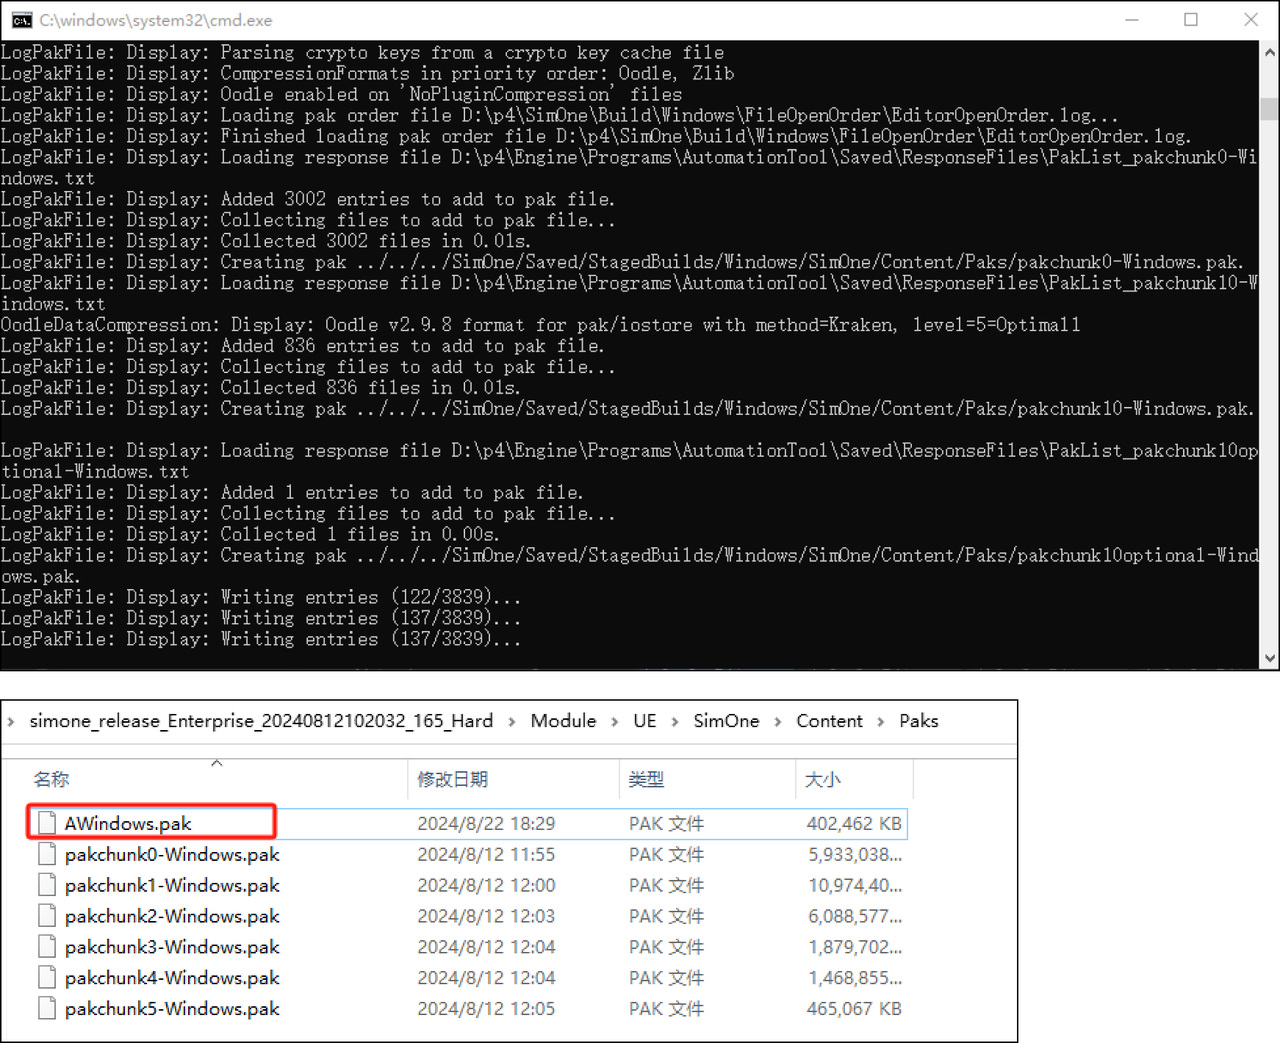Screen dimensions: 1280x1043
Task: Click the date 2024/8/12 12:03
Action: pyautogui.click(x=486, y=916)
